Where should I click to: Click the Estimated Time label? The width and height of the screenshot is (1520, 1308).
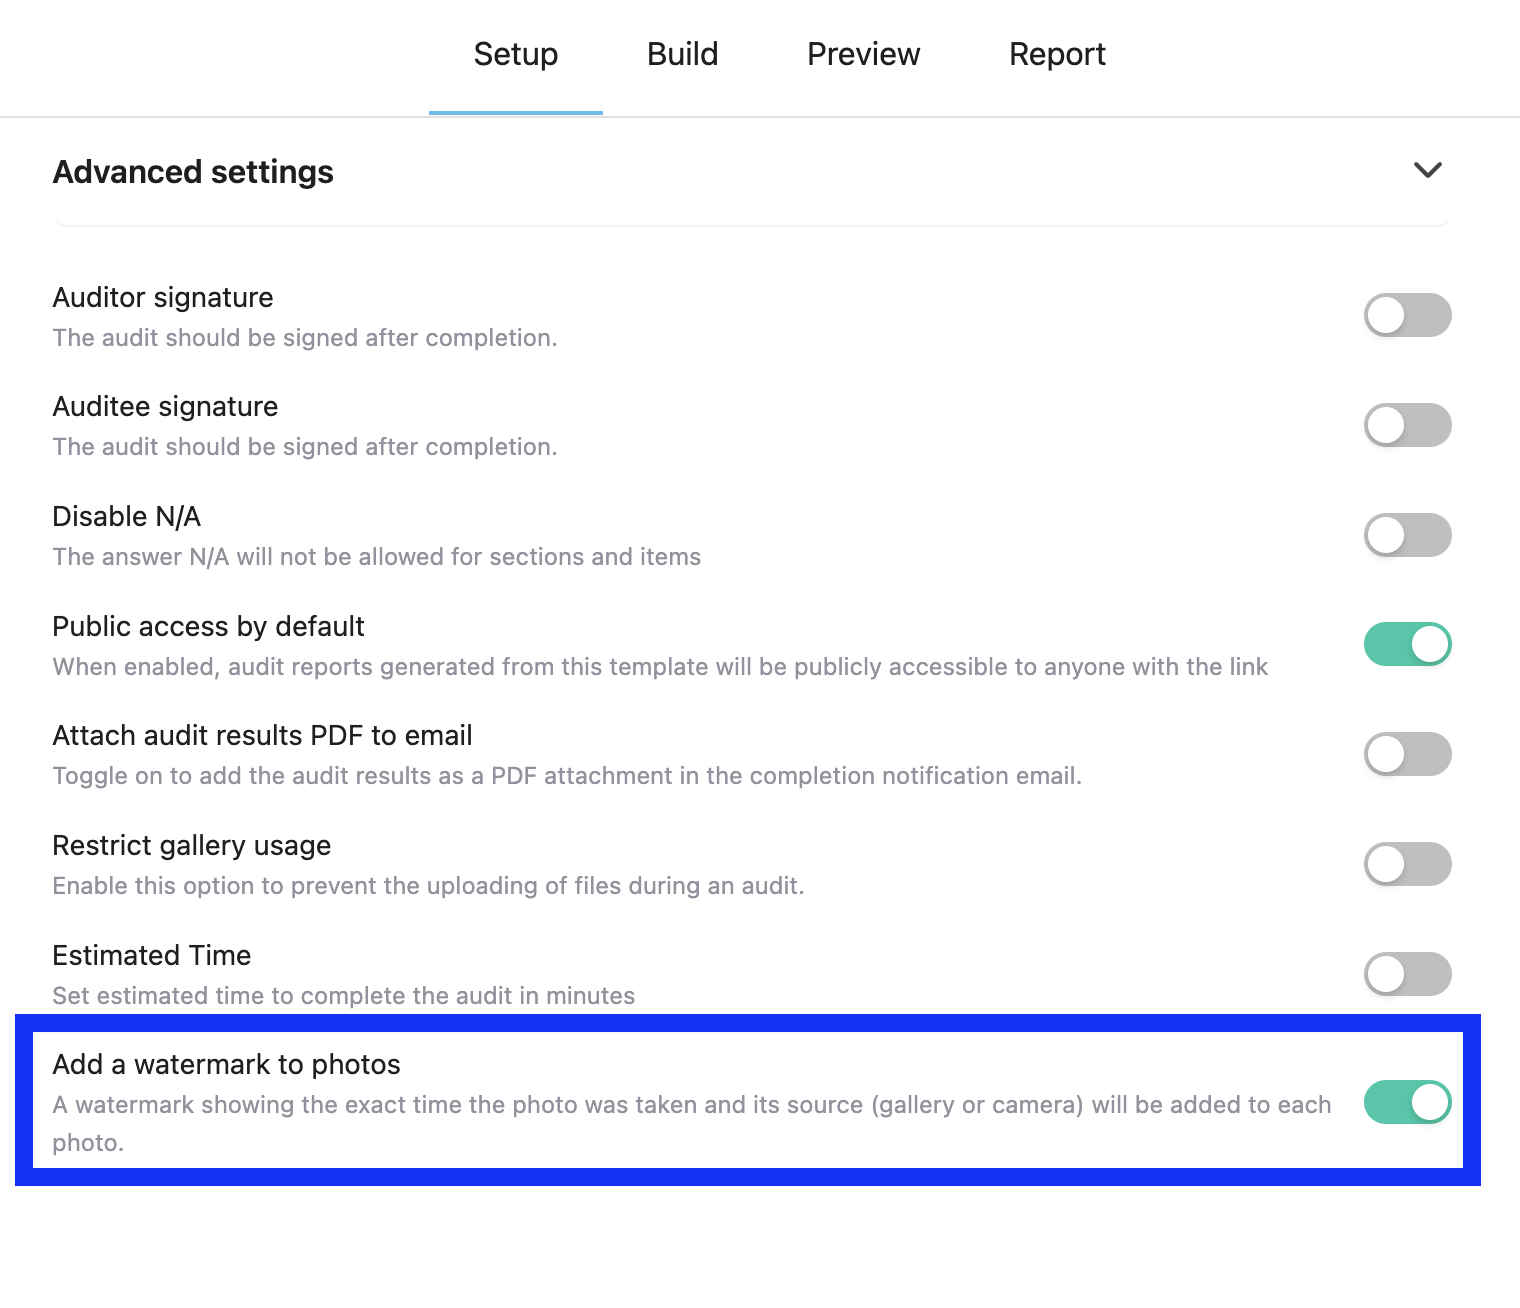coord(152,956)
